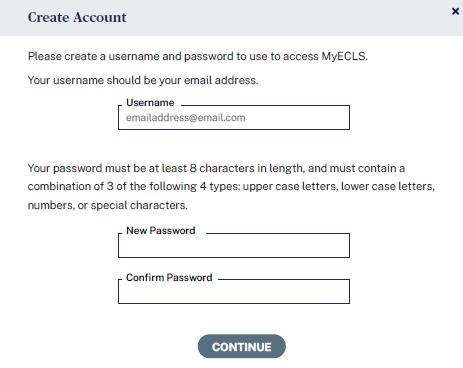Click the CONTINUE button
This screenshot has height=368, width=463.
242,347
